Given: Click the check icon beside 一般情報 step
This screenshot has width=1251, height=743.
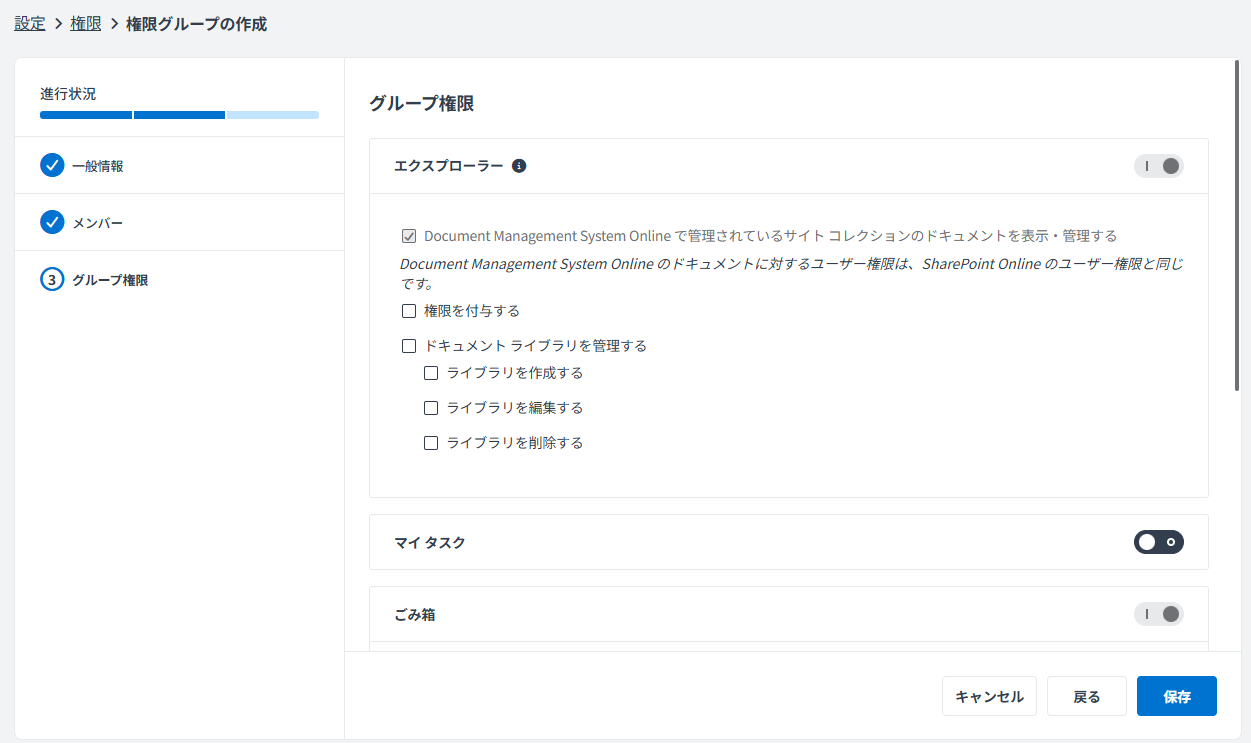Looking at the screenshot, I should coord(52,165).
